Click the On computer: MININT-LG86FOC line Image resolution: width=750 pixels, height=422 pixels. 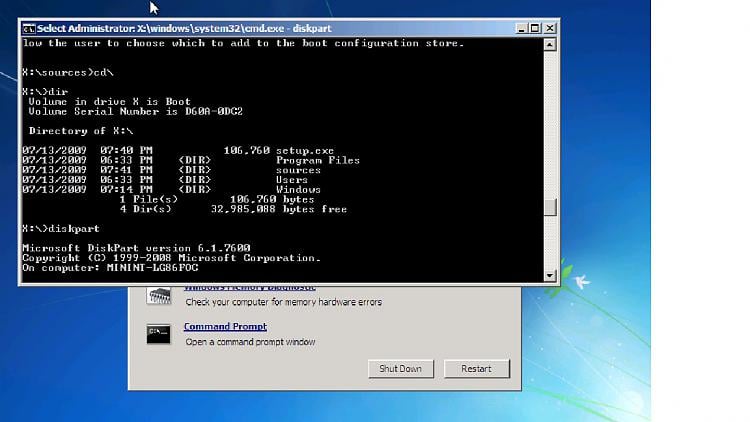[x=110, y=268]
